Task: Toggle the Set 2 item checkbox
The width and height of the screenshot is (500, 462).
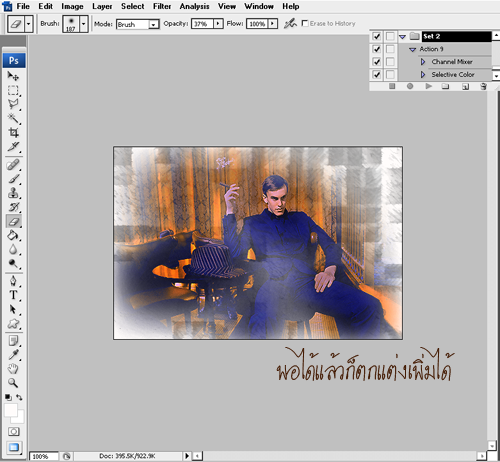Action: pos(377,36)
